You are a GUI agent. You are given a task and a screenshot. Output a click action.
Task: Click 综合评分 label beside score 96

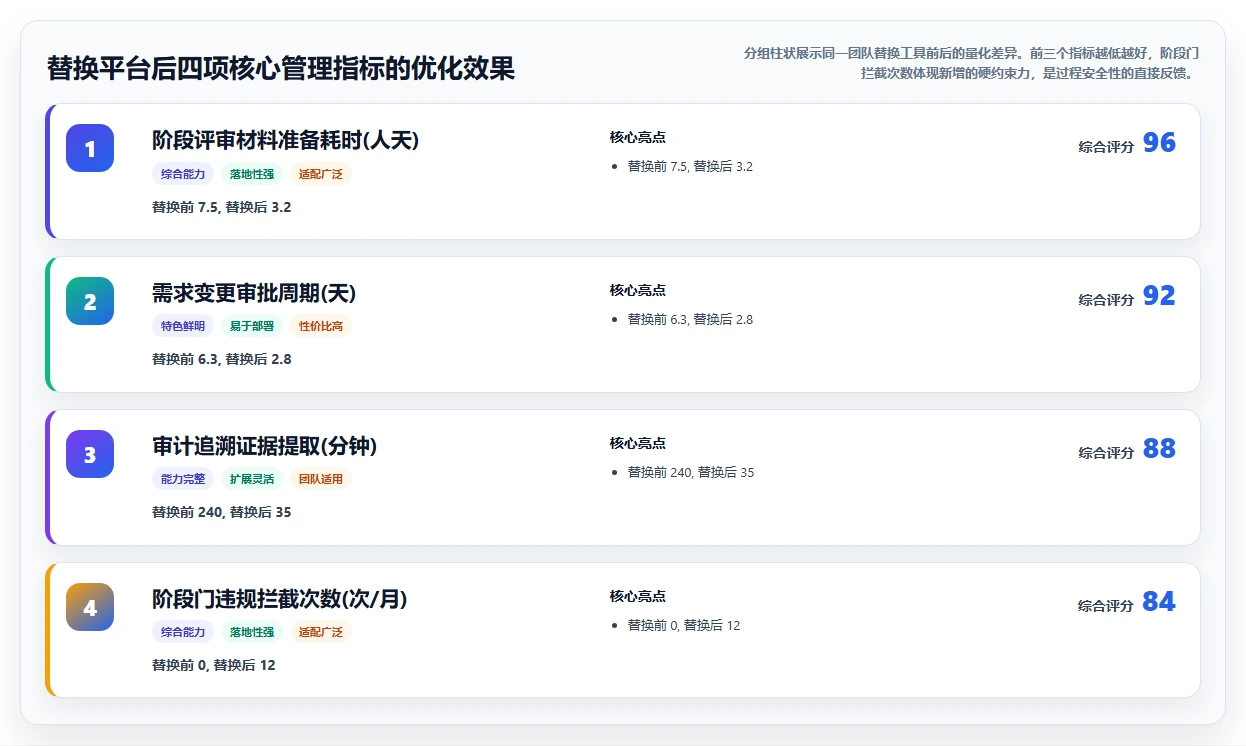pos(1106,147)
